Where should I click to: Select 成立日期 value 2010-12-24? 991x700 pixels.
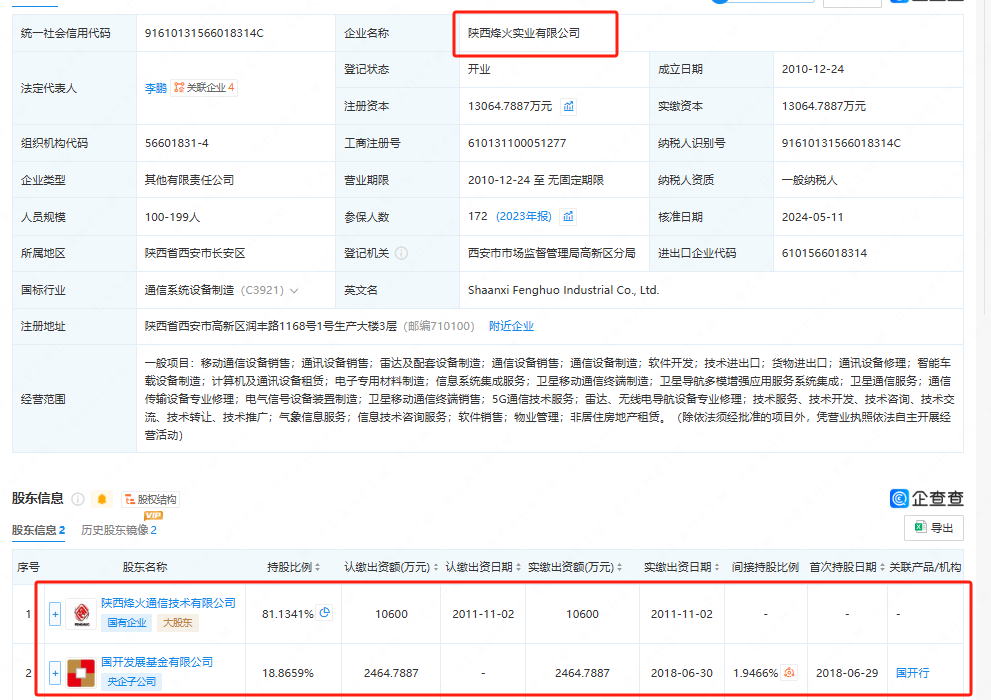(x=813, y=69)
